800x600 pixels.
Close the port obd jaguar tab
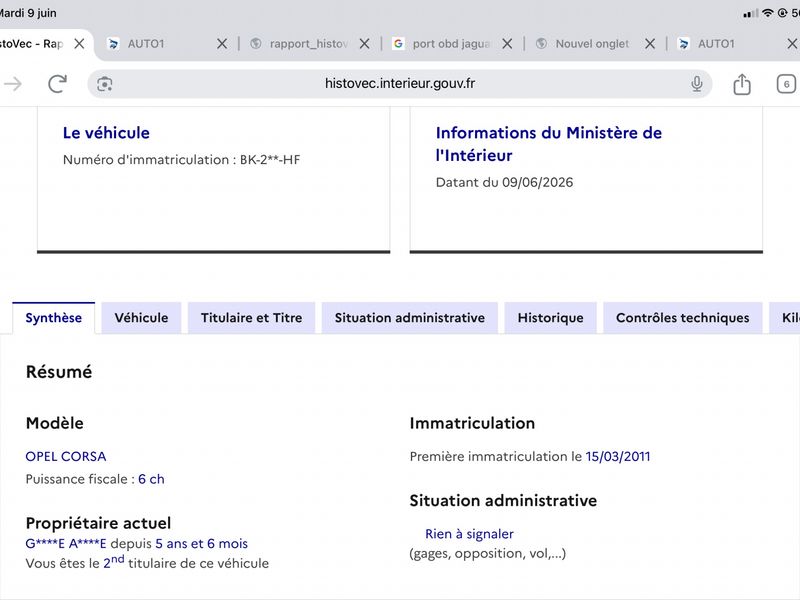507,44
